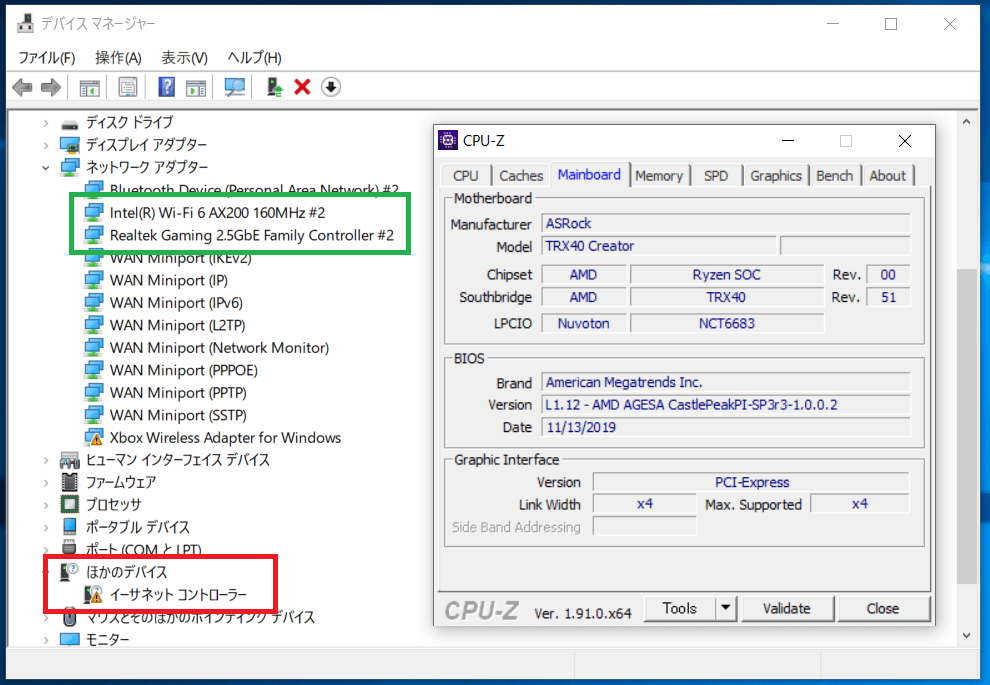Screen dimensions: 990x685
Task: Switch to the Caches tab
Action: pyautogui.click(x=521, y=176)
